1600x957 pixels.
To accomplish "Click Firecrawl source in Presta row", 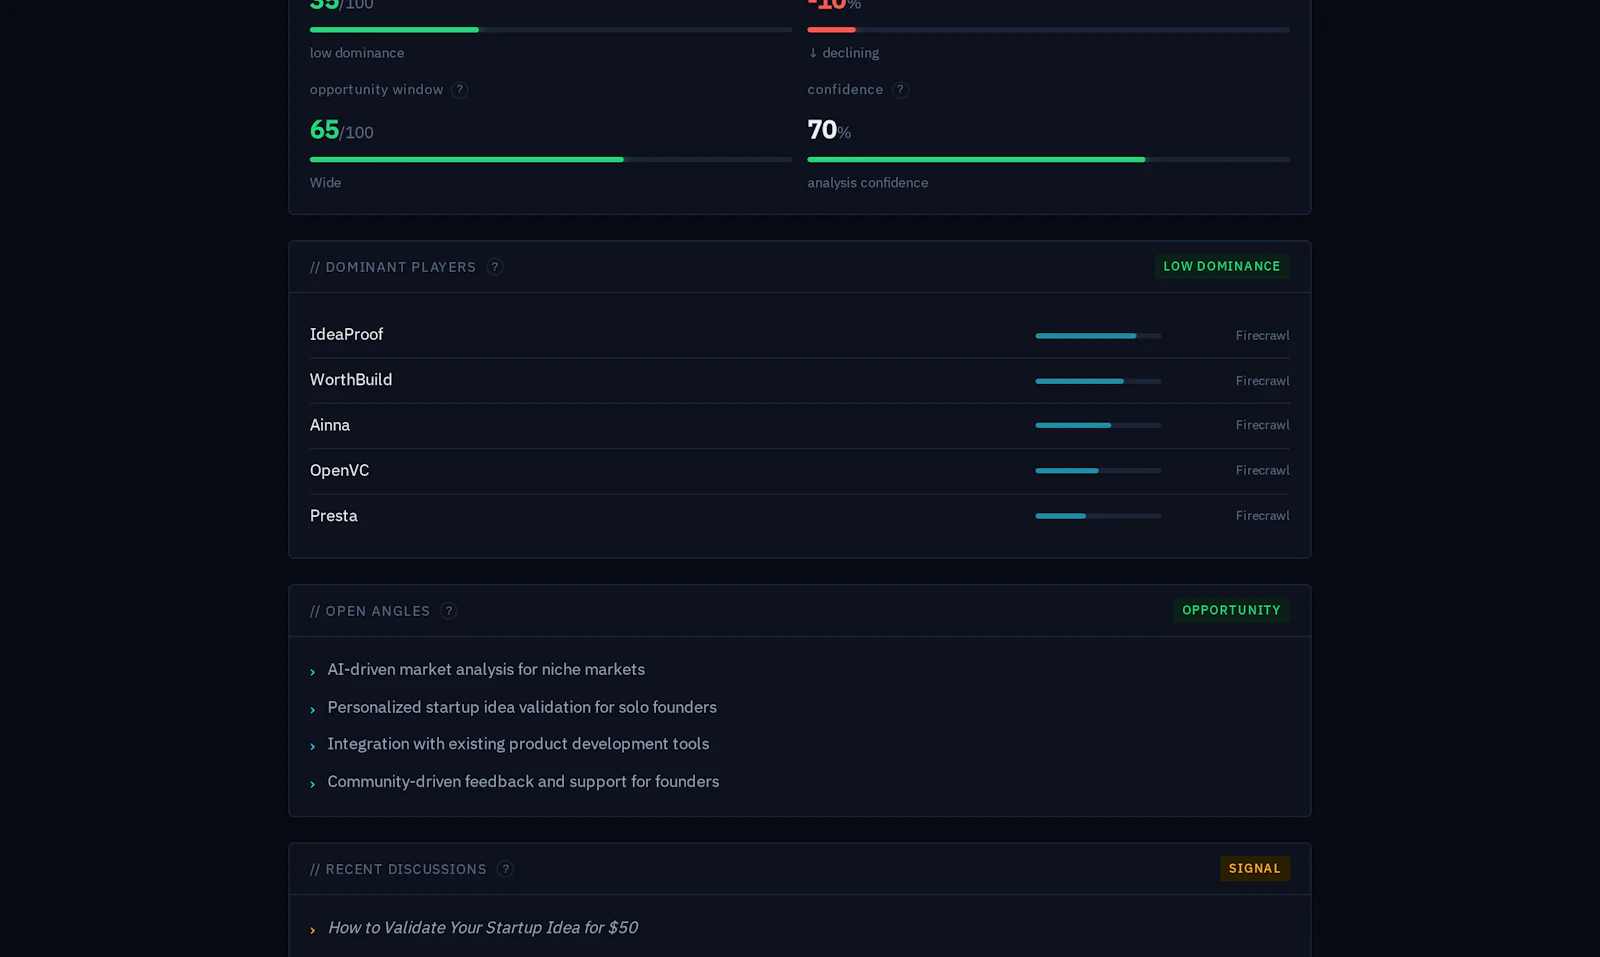I will [1262, 516].
